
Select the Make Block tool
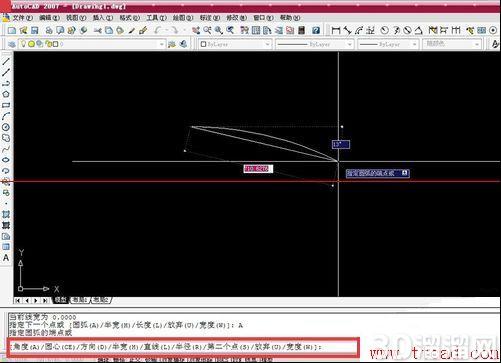pyautogui.click(x=6, y=193)
